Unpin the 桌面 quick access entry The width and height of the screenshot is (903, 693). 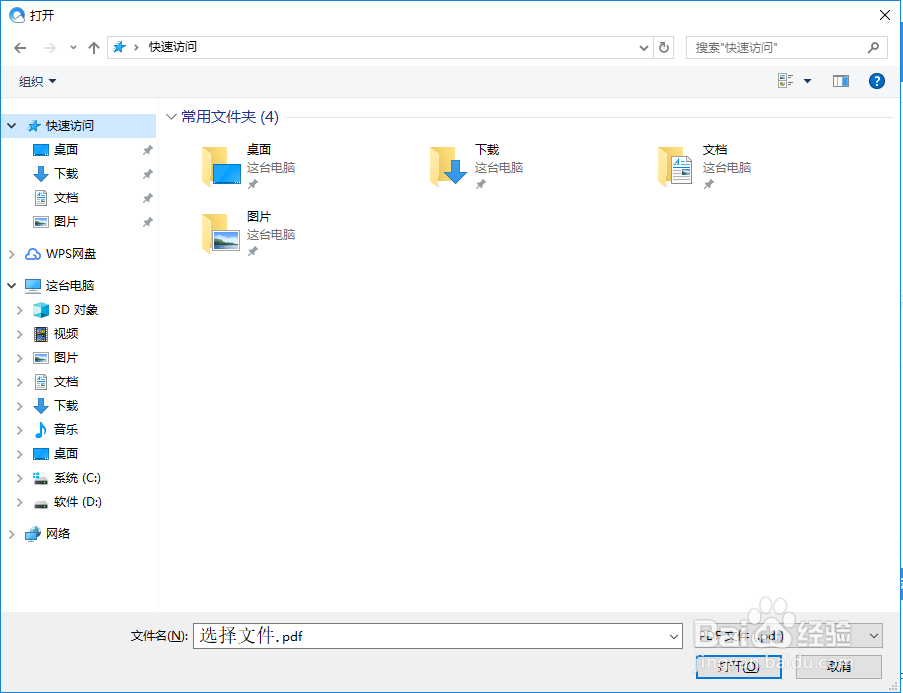pyautogui.click(x=148, y=149)
